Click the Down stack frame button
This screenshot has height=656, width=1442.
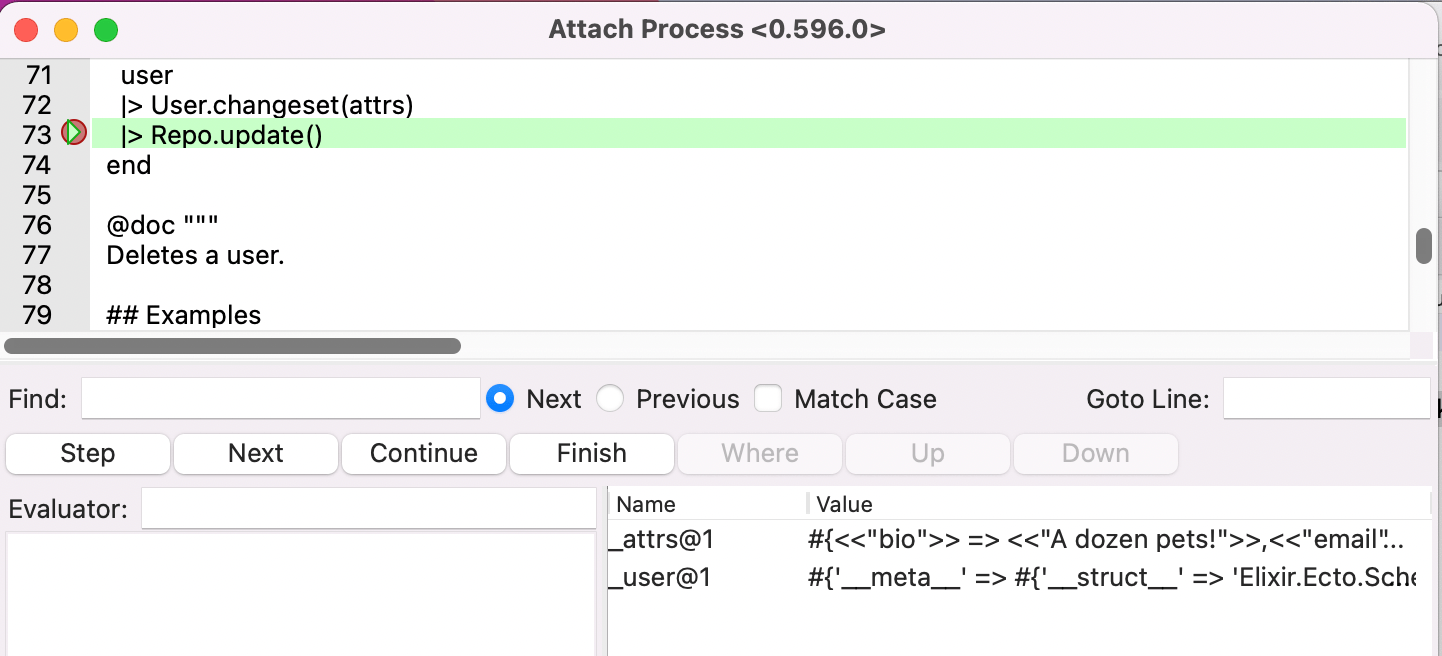click(x=1095, y=453)
